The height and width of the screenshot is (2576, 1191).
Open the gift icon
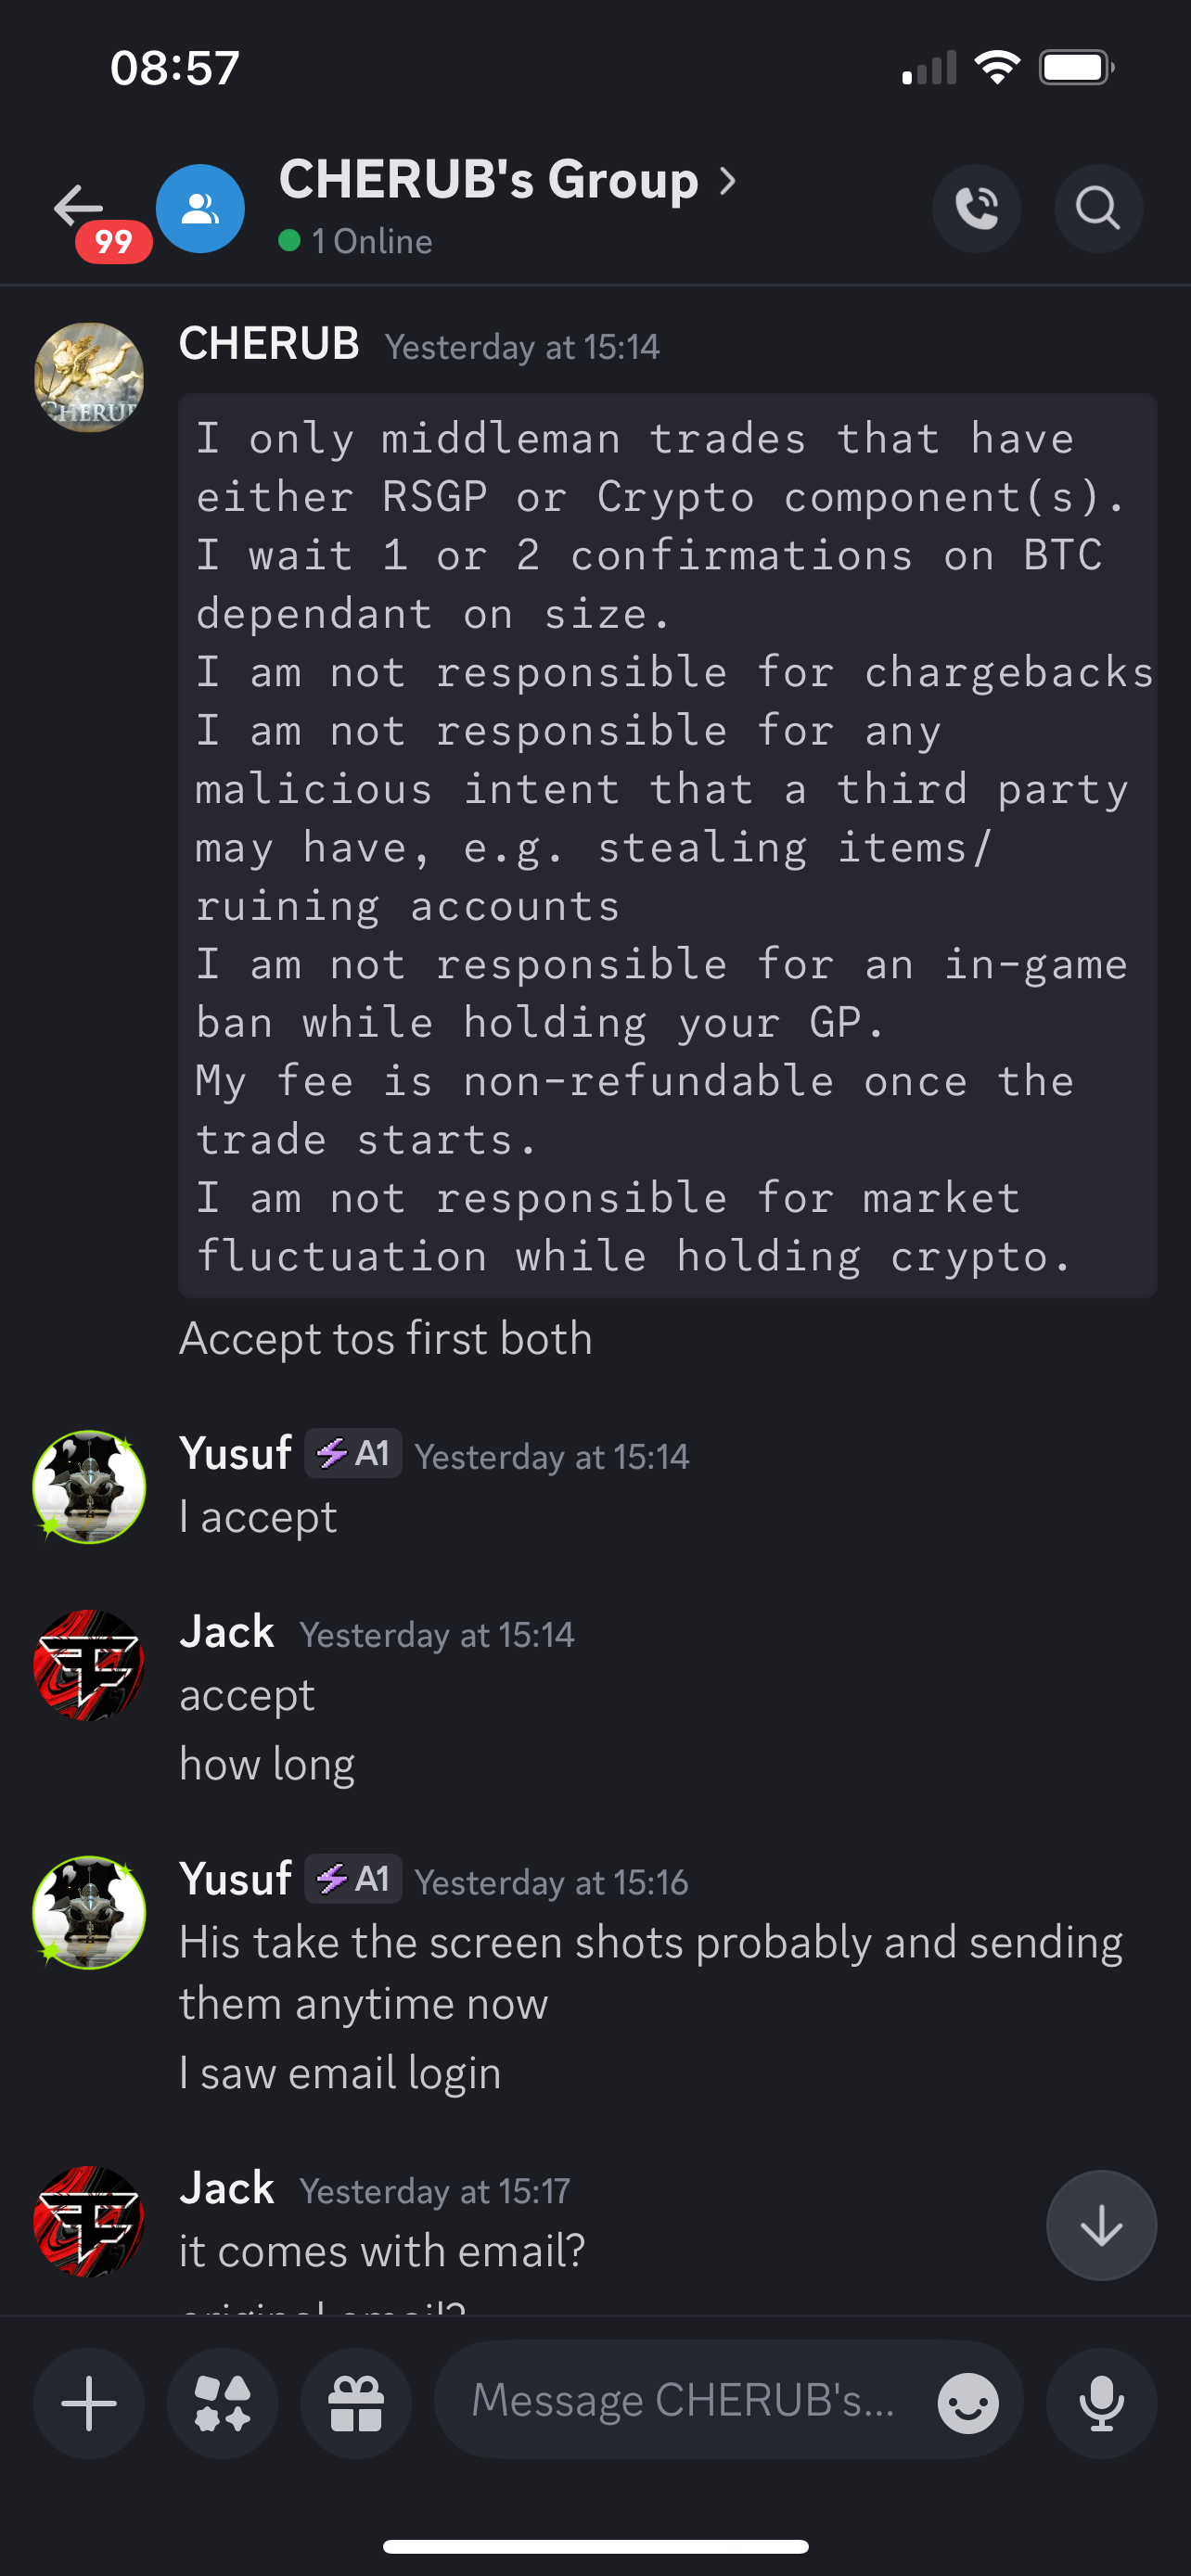click(356, 2403)
